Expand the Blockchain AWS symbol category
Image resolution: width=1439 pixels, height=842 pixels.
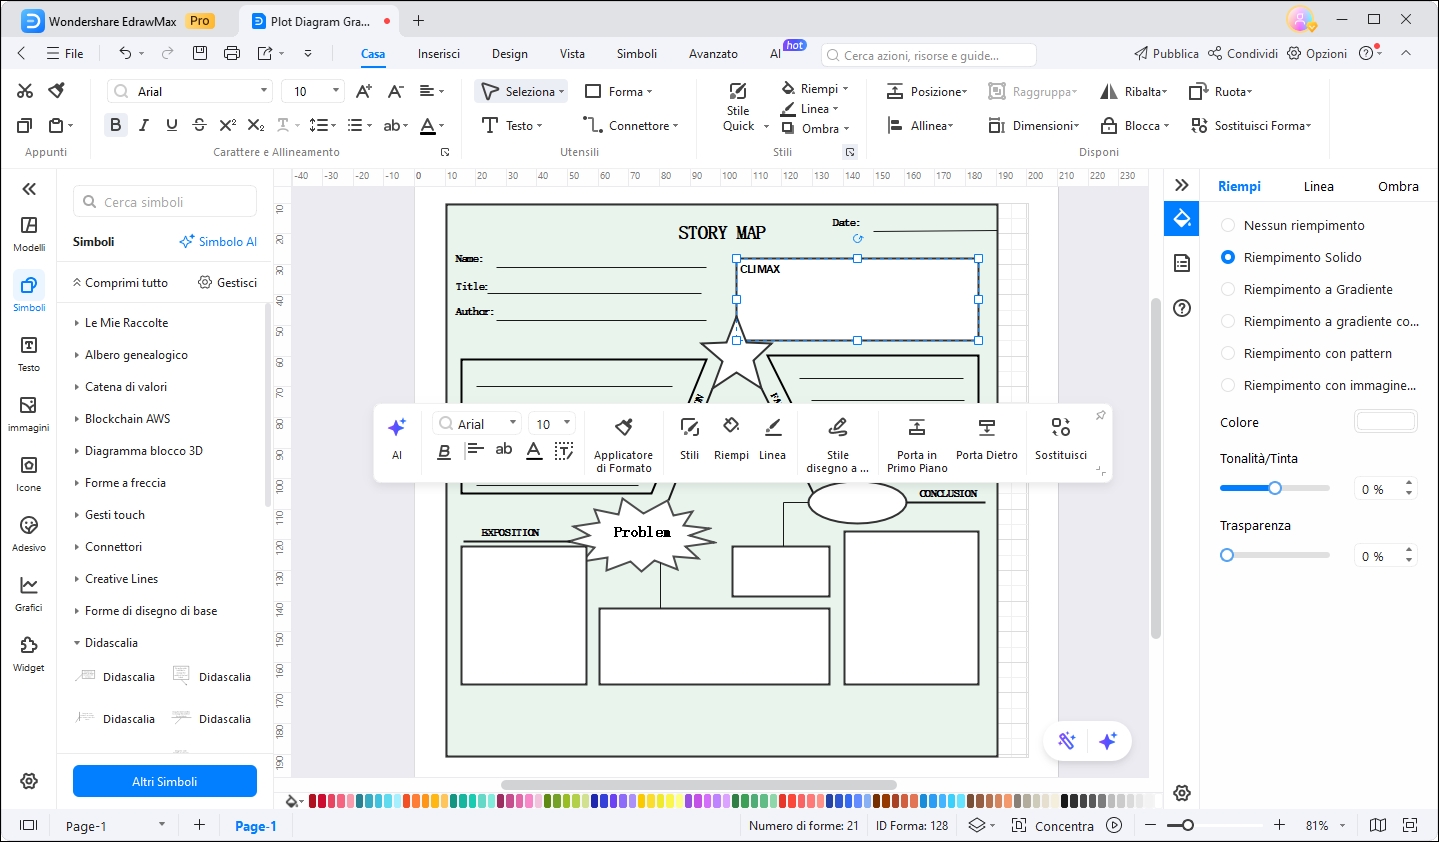point(127,419)
